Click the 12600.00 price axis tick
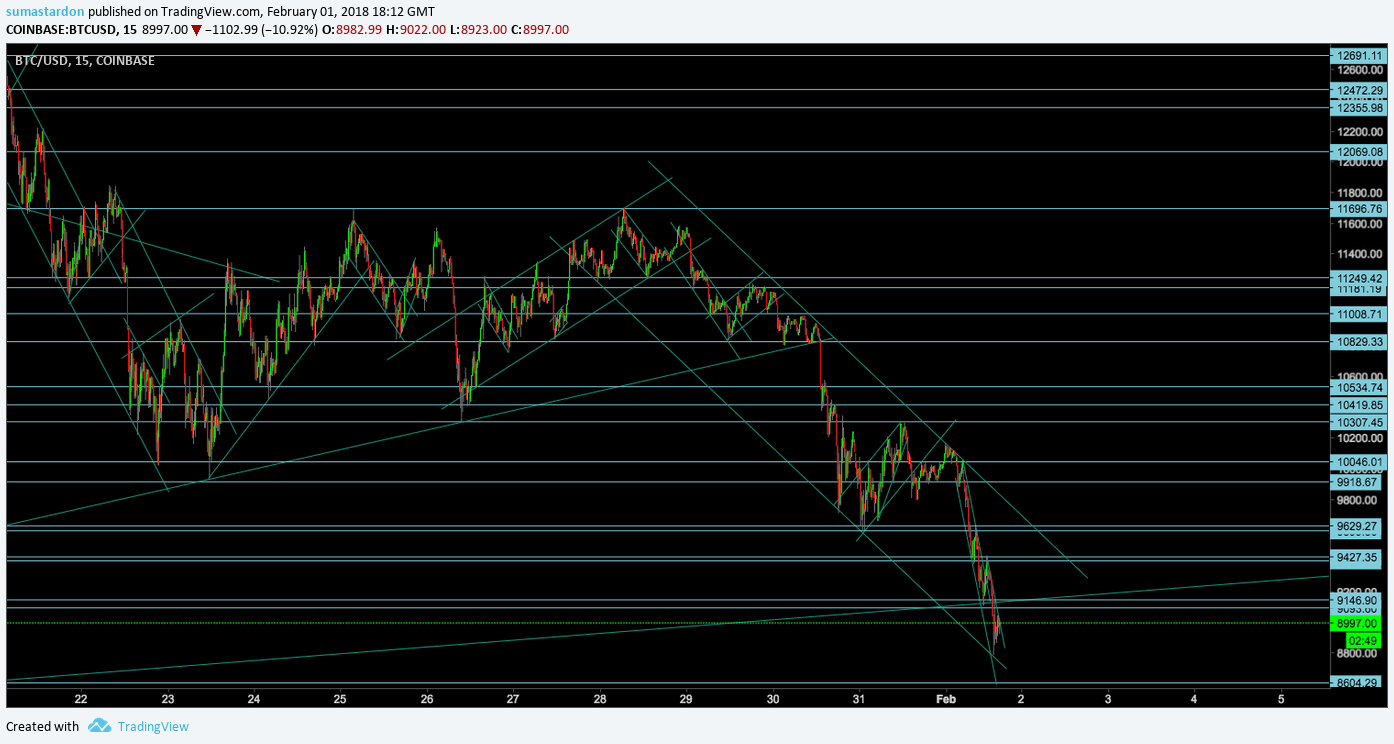 tap(1359, 71)
